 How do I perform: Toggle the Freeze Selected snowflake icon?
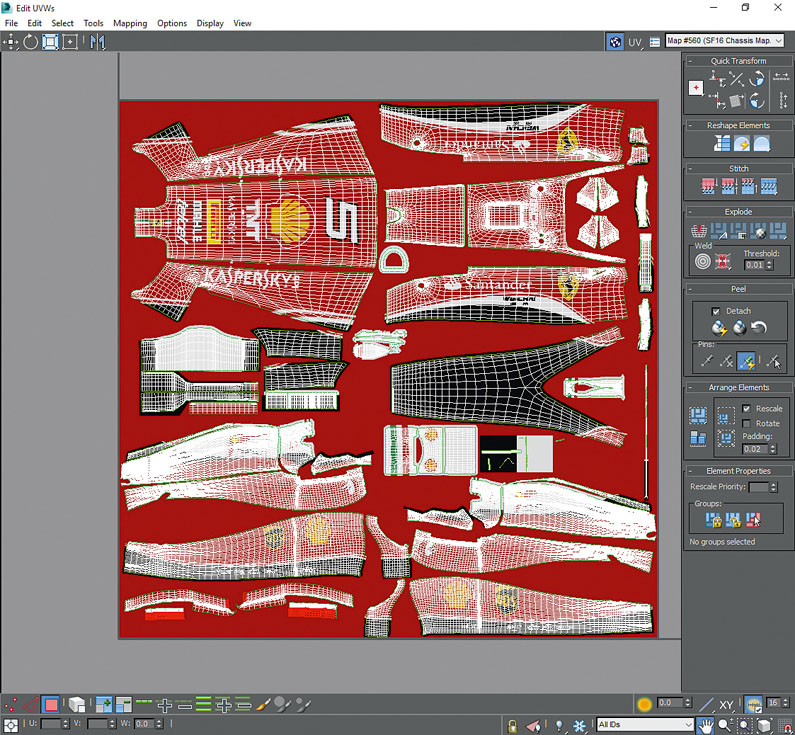tap(580, 725)
